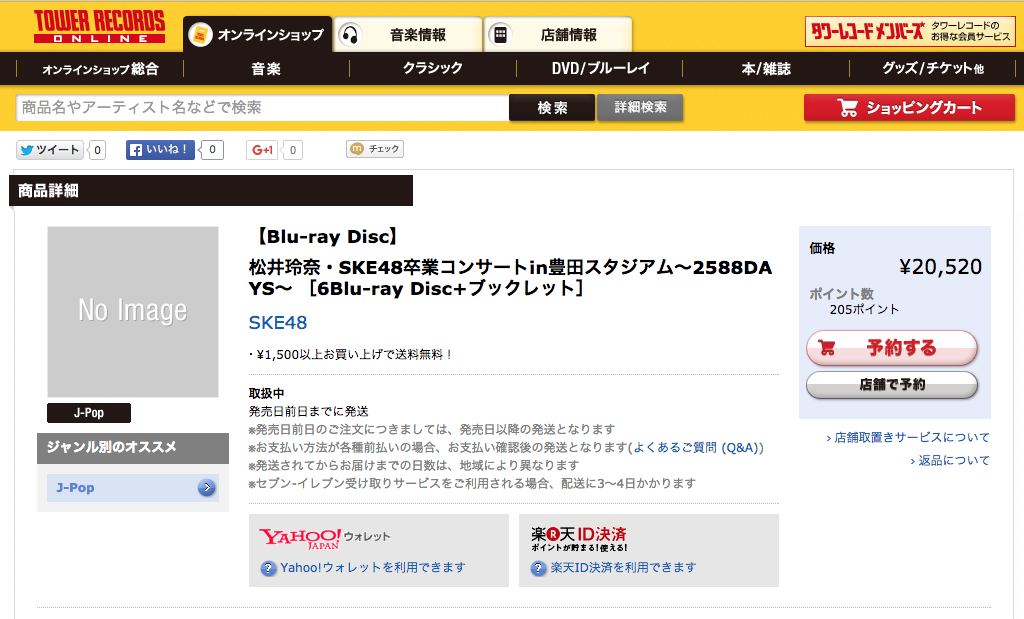Screen dimensions: 1024x619
Task: Click the tweet count bubble
Action: coord(97,150)
